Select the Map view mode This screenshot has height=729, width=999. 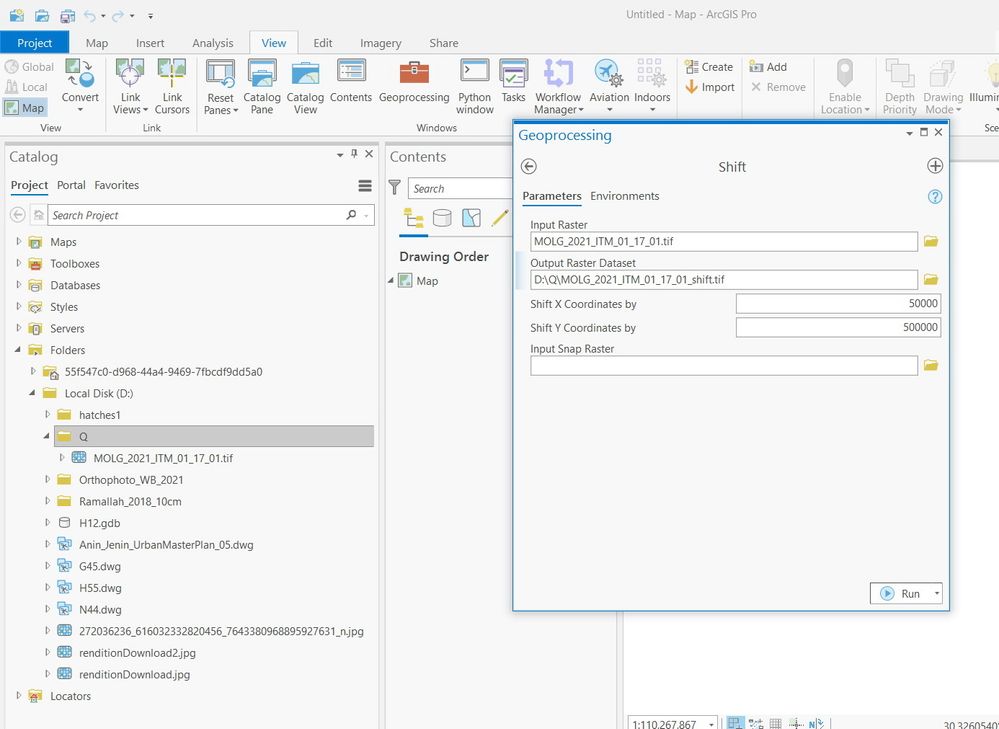point(25,108)
